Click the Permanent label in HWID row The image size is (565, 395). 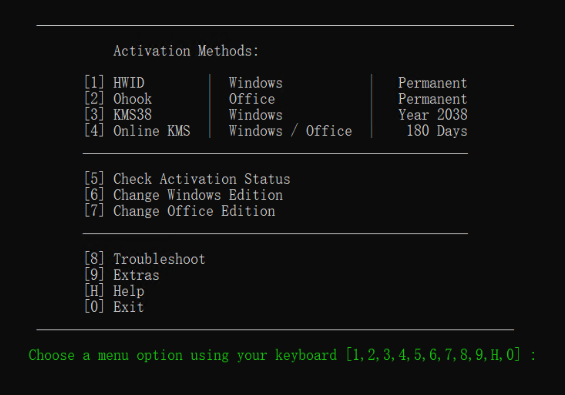coord(432,83)
